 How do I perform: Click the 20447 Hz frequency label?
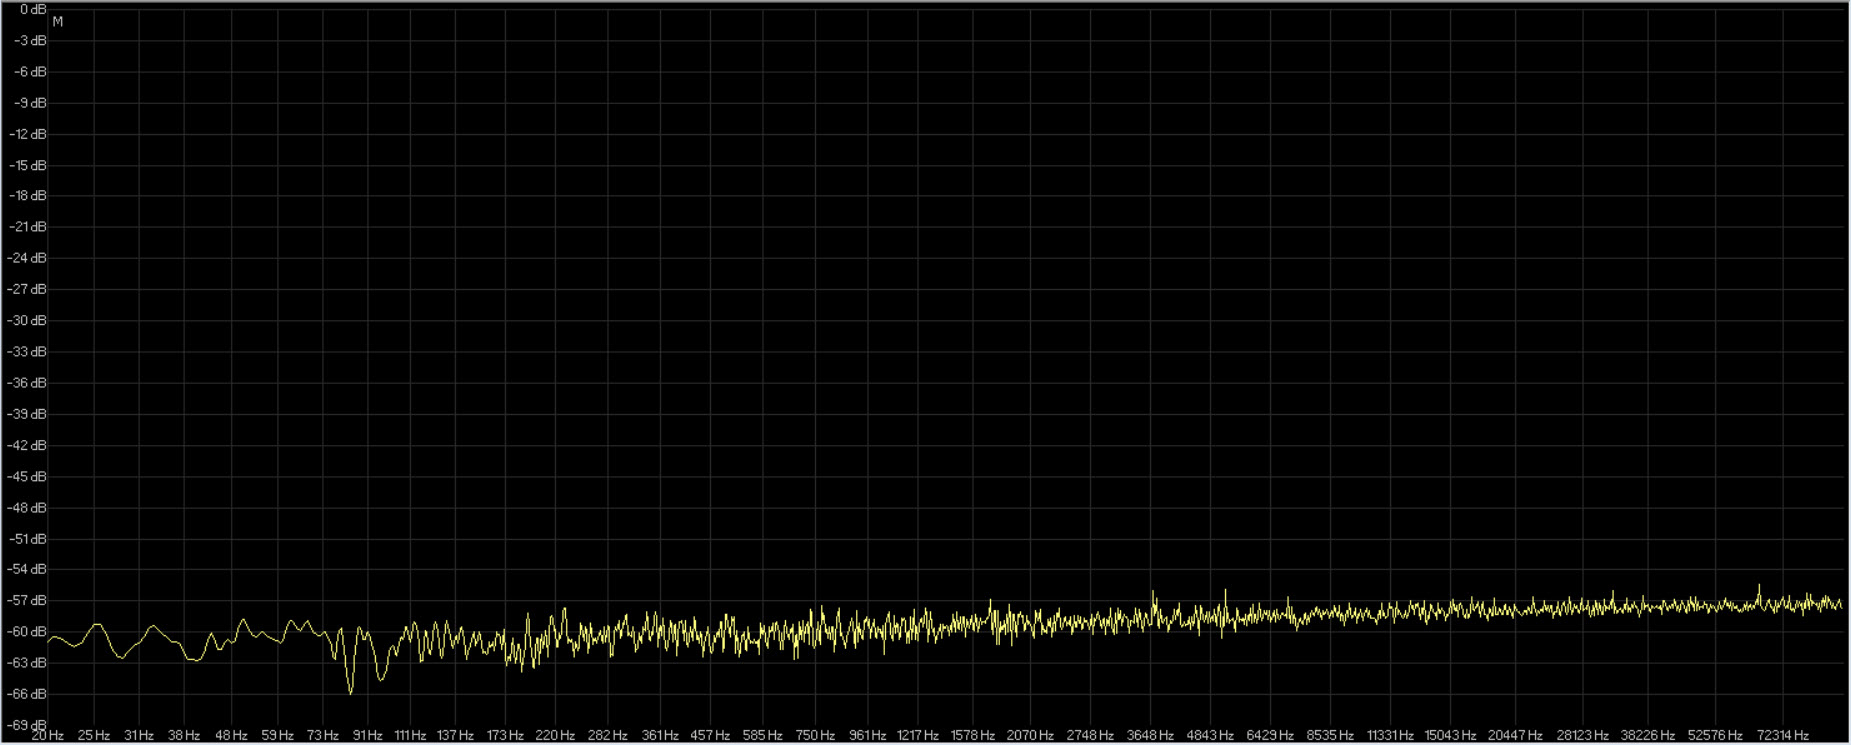tap(1514, 736)
